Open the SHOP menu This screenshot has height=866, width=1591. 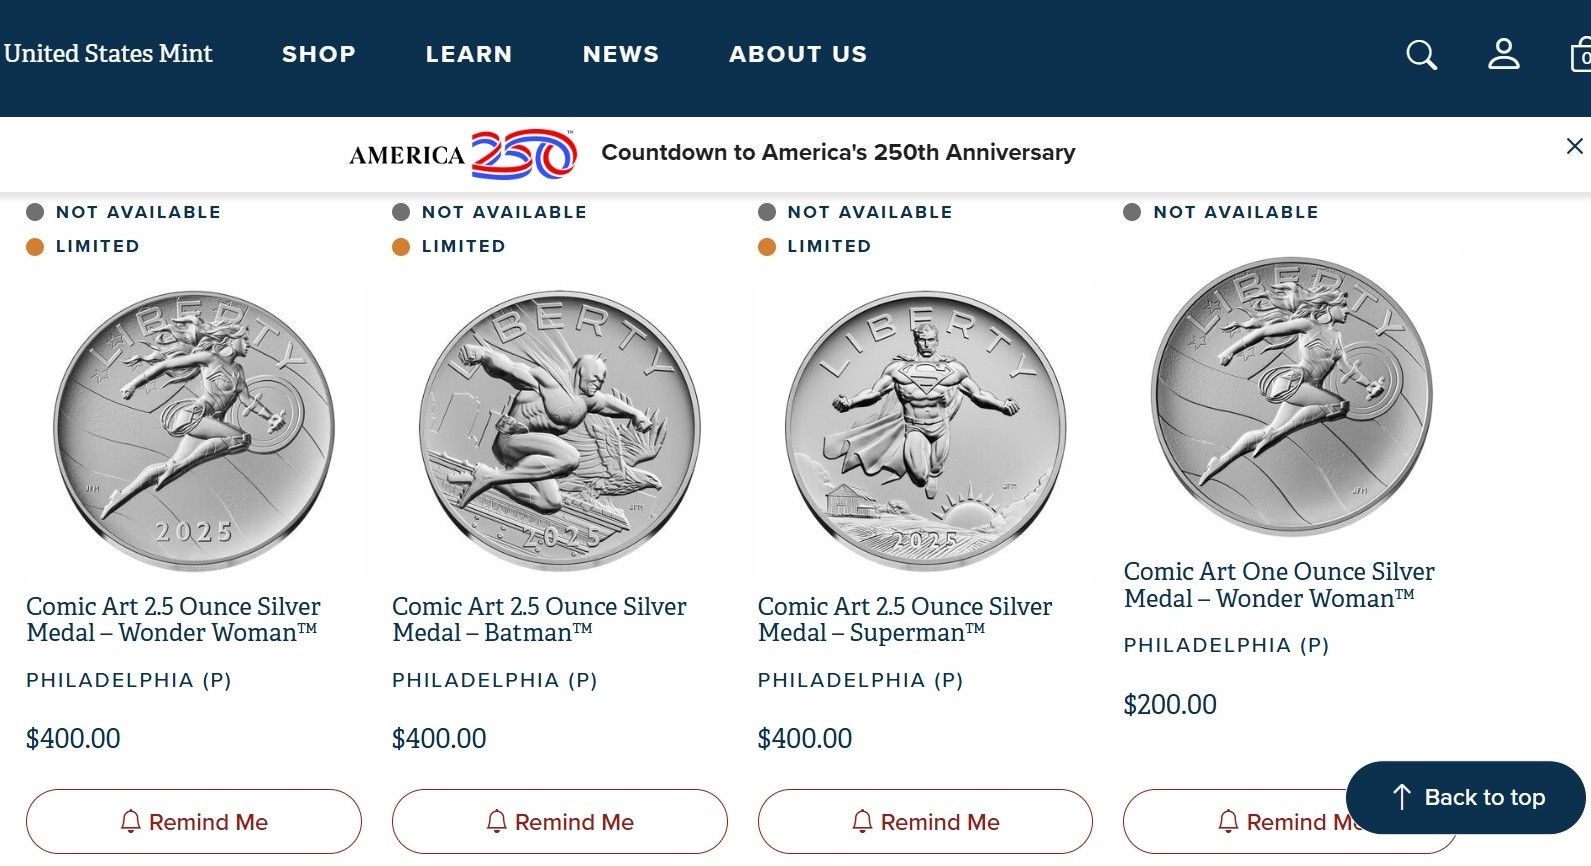coord(319,54)
